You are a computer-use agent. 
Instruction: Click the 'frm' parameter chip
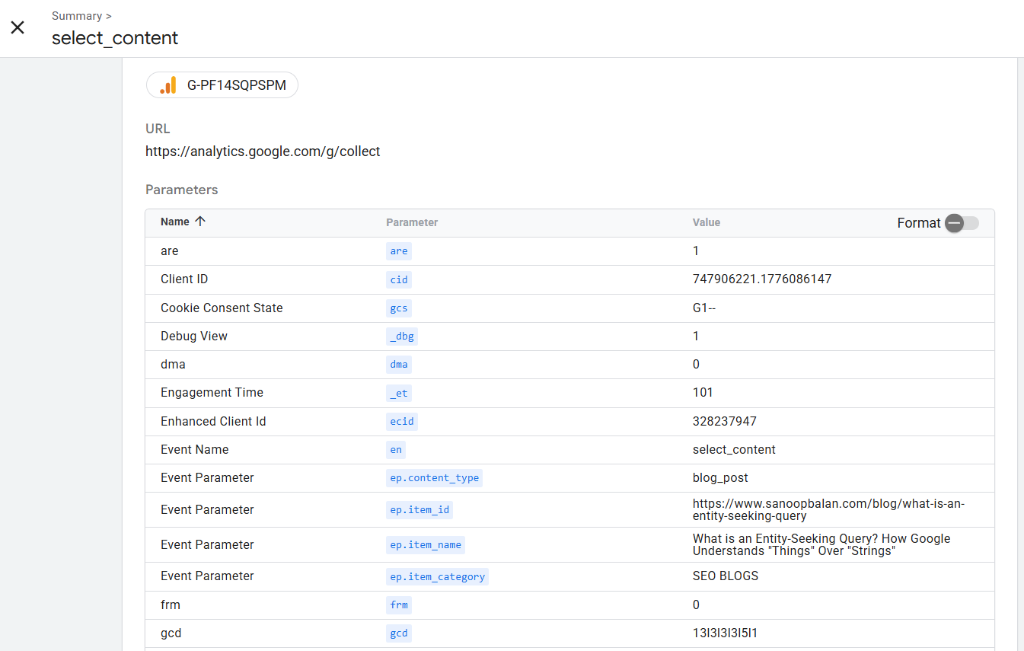[x=398, y=605]
